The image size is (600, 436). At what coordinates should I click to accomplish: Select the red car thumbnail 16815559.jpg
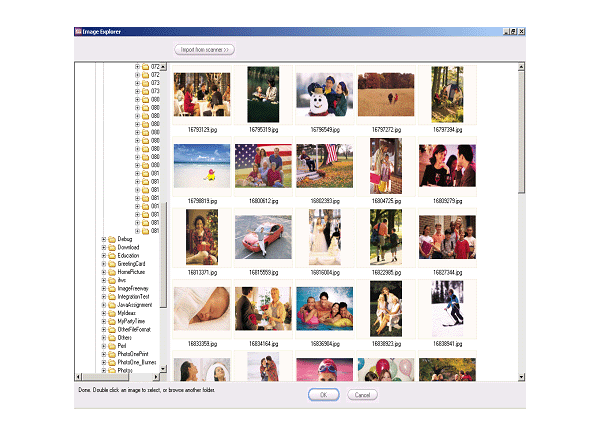click(x=263, y=238)
